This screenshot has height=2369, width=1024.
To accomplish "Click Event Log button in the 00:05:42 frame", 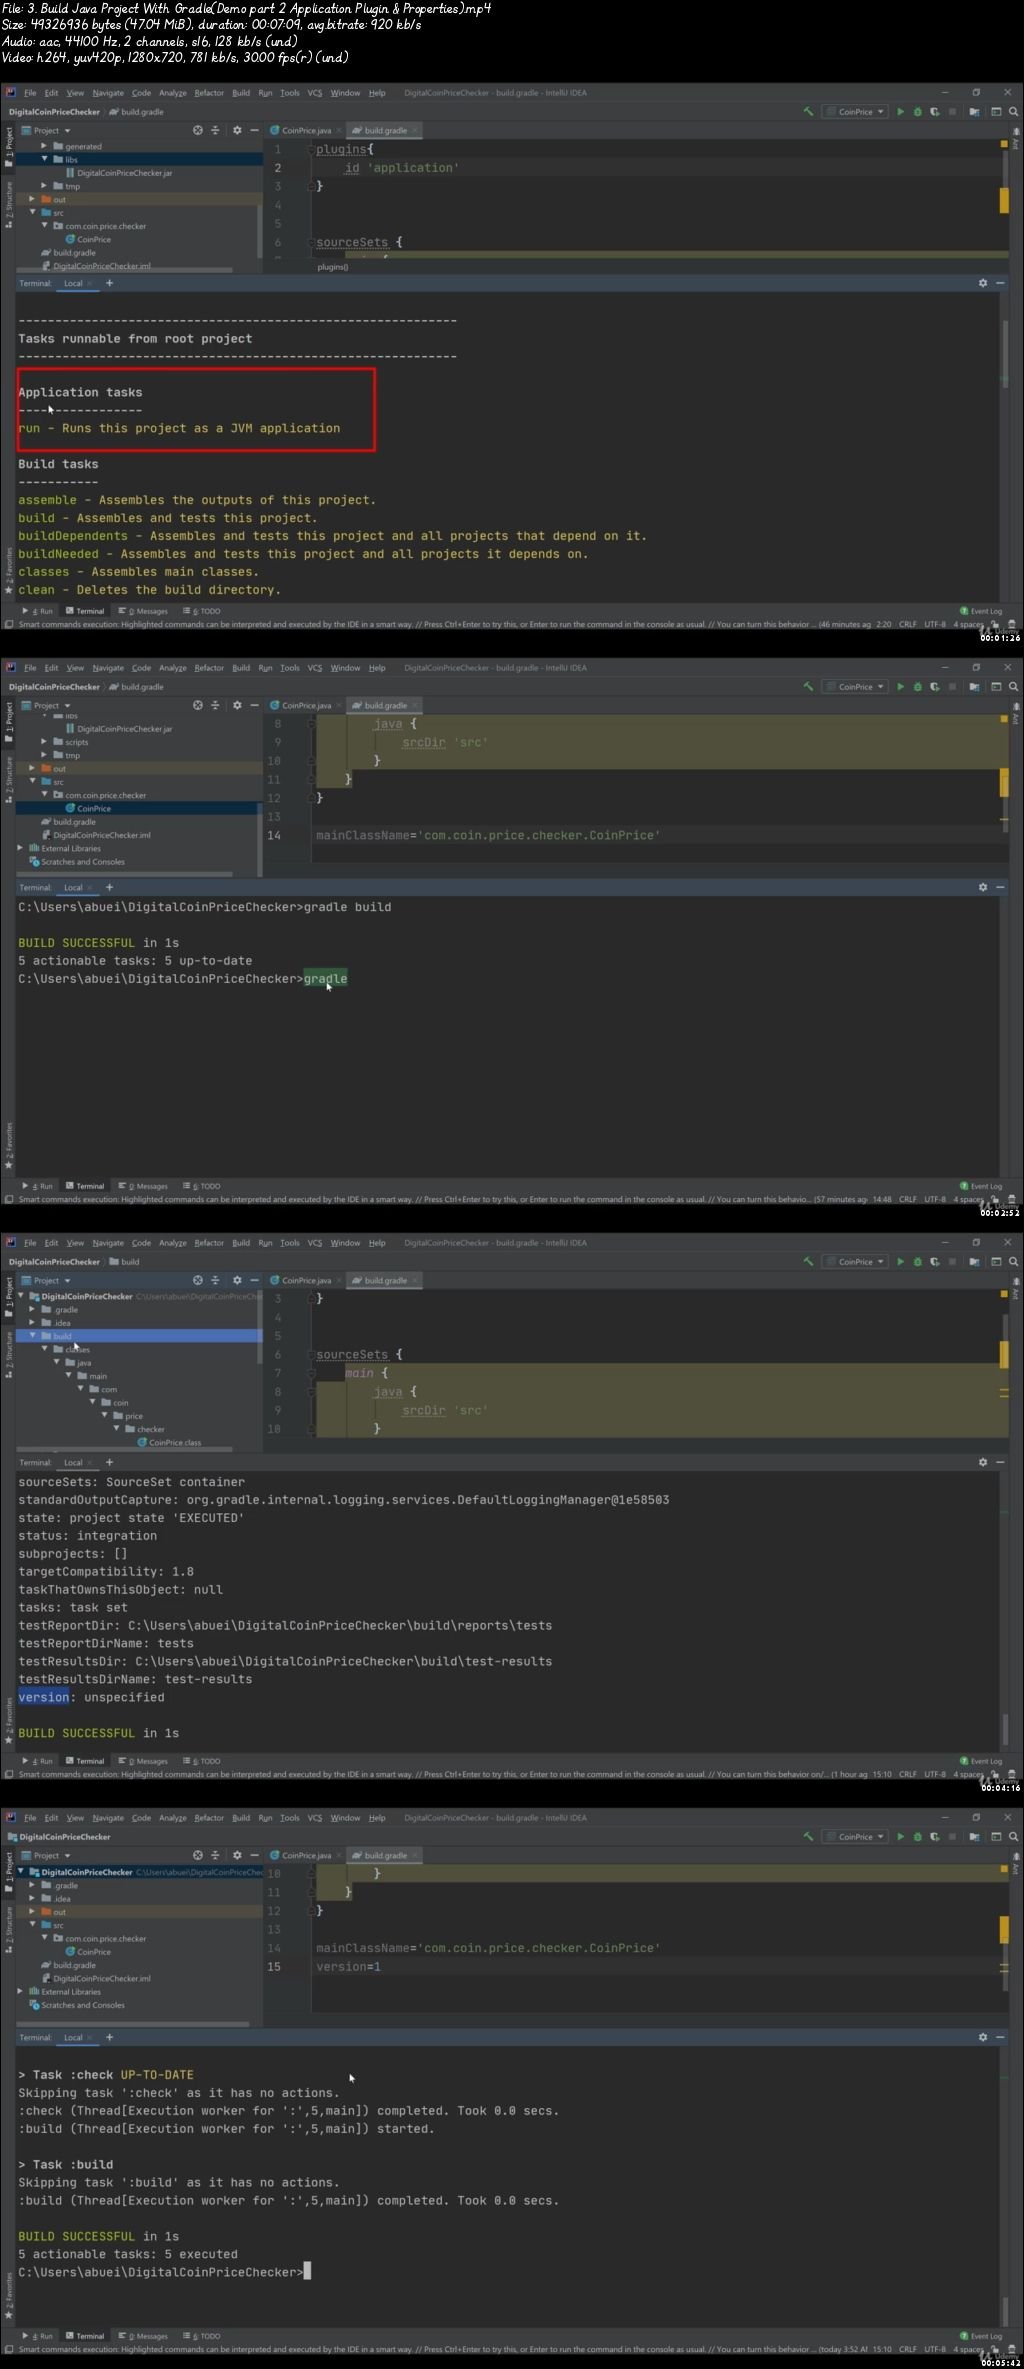I will 981,2336.
